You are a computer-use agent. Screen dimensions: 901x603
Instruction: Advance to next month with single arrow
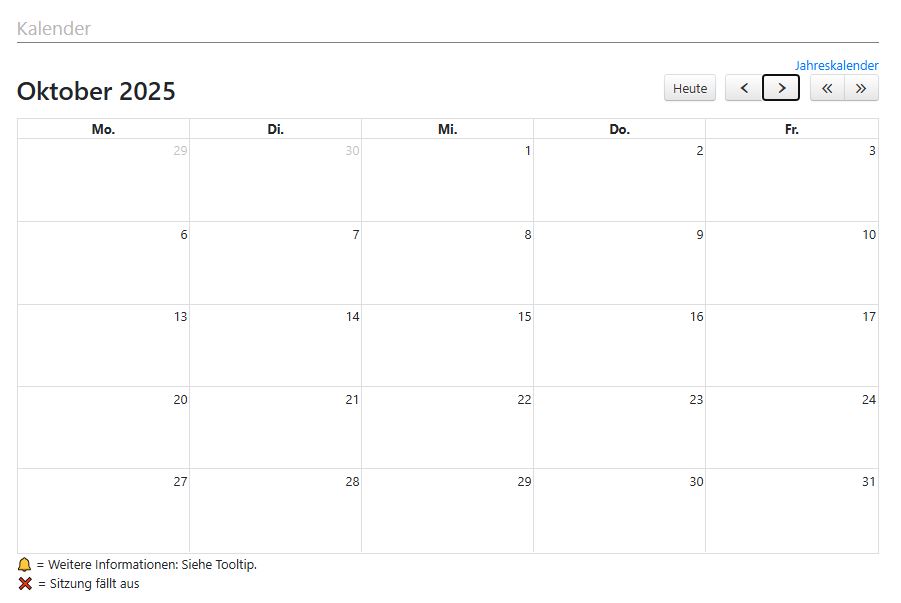(781, 88)
